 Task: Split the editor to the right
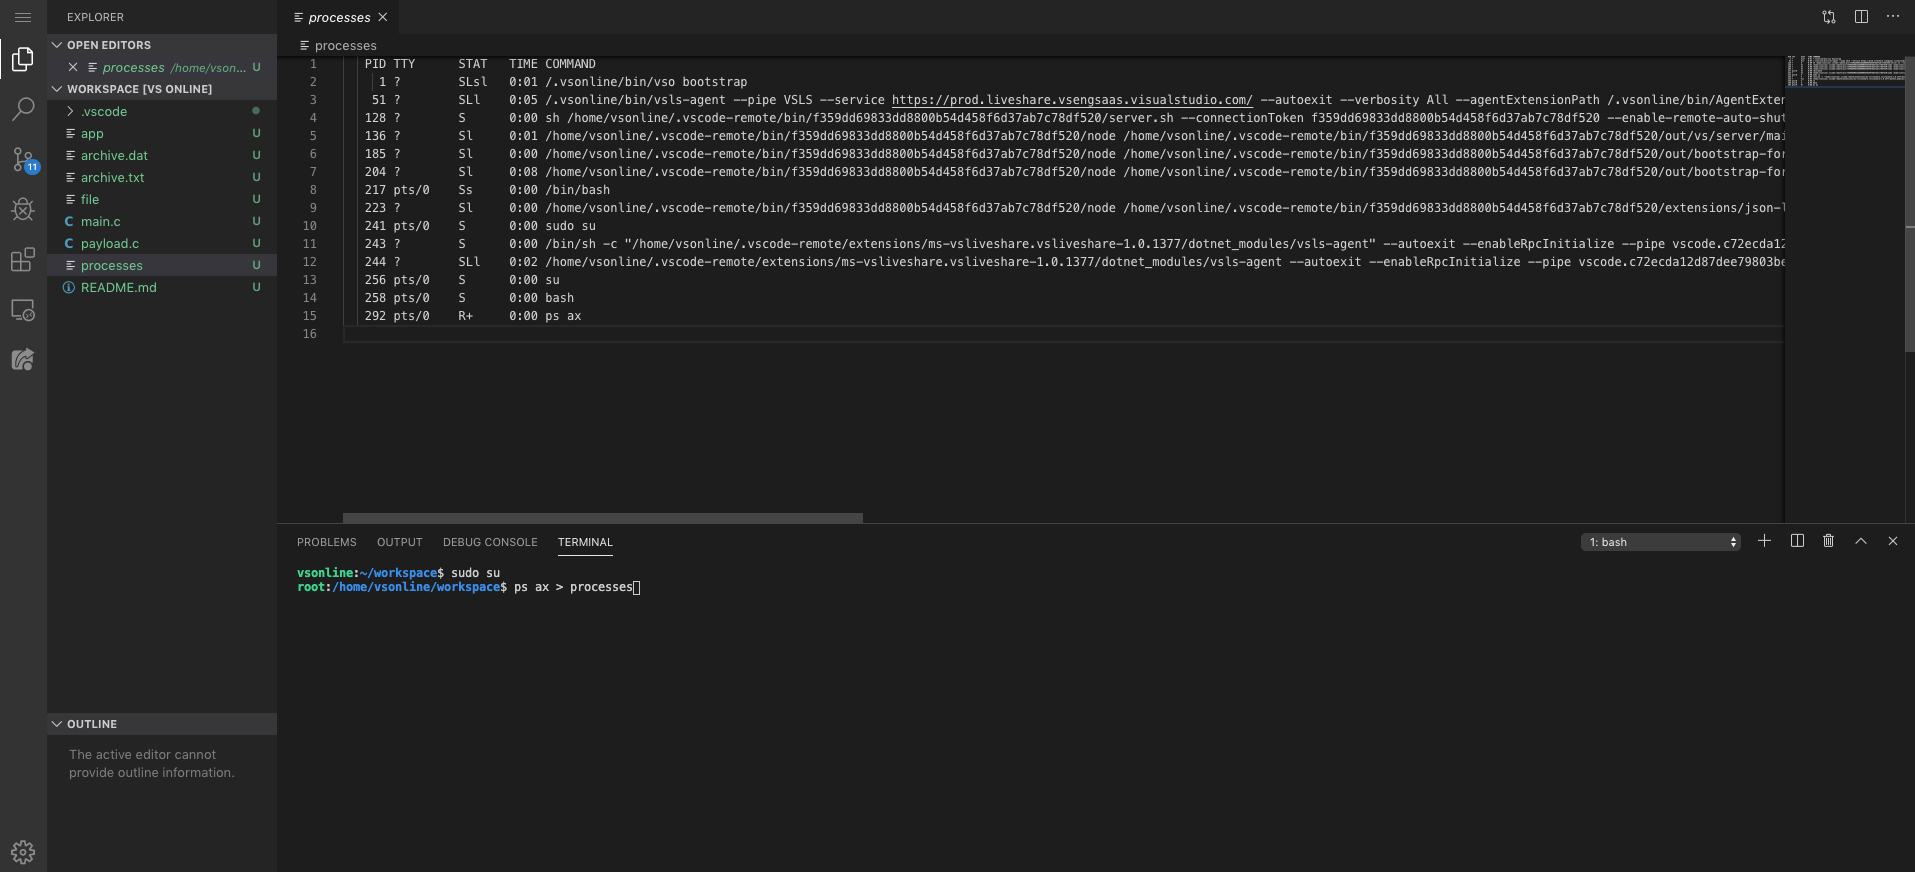click(1861, 17)
